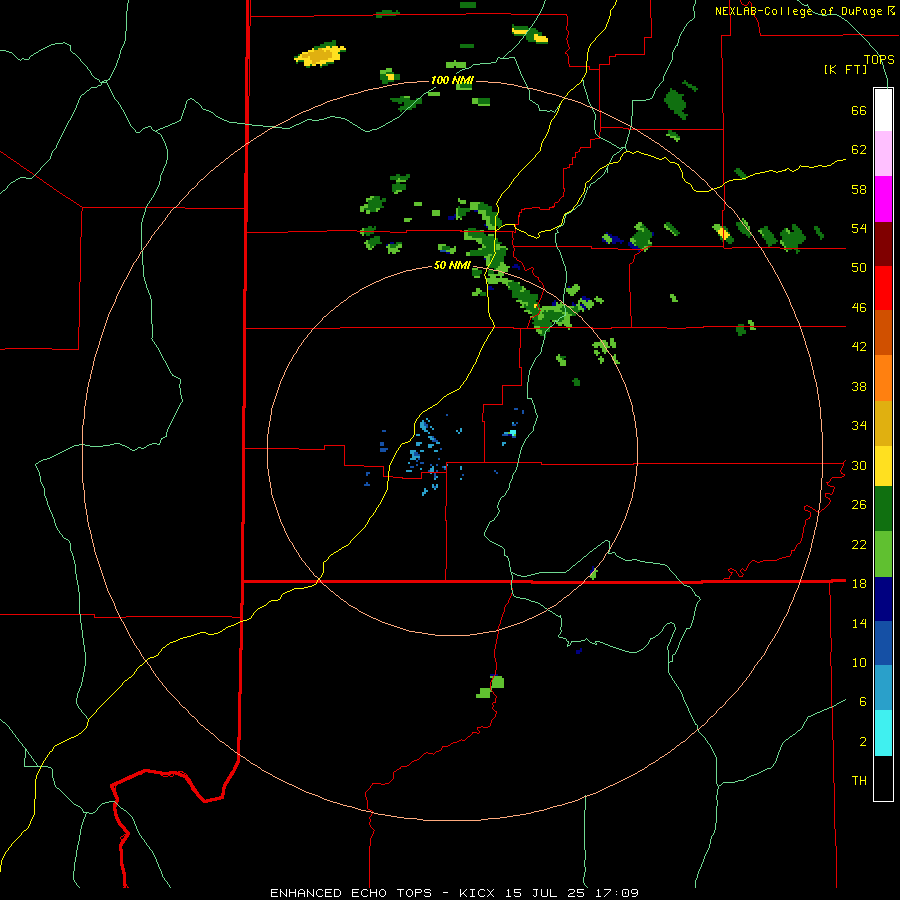Image resolution: width=900 pixels, height=900 pixels.
Task: Click the 50 legend value
Action: [x=859, y=267]
